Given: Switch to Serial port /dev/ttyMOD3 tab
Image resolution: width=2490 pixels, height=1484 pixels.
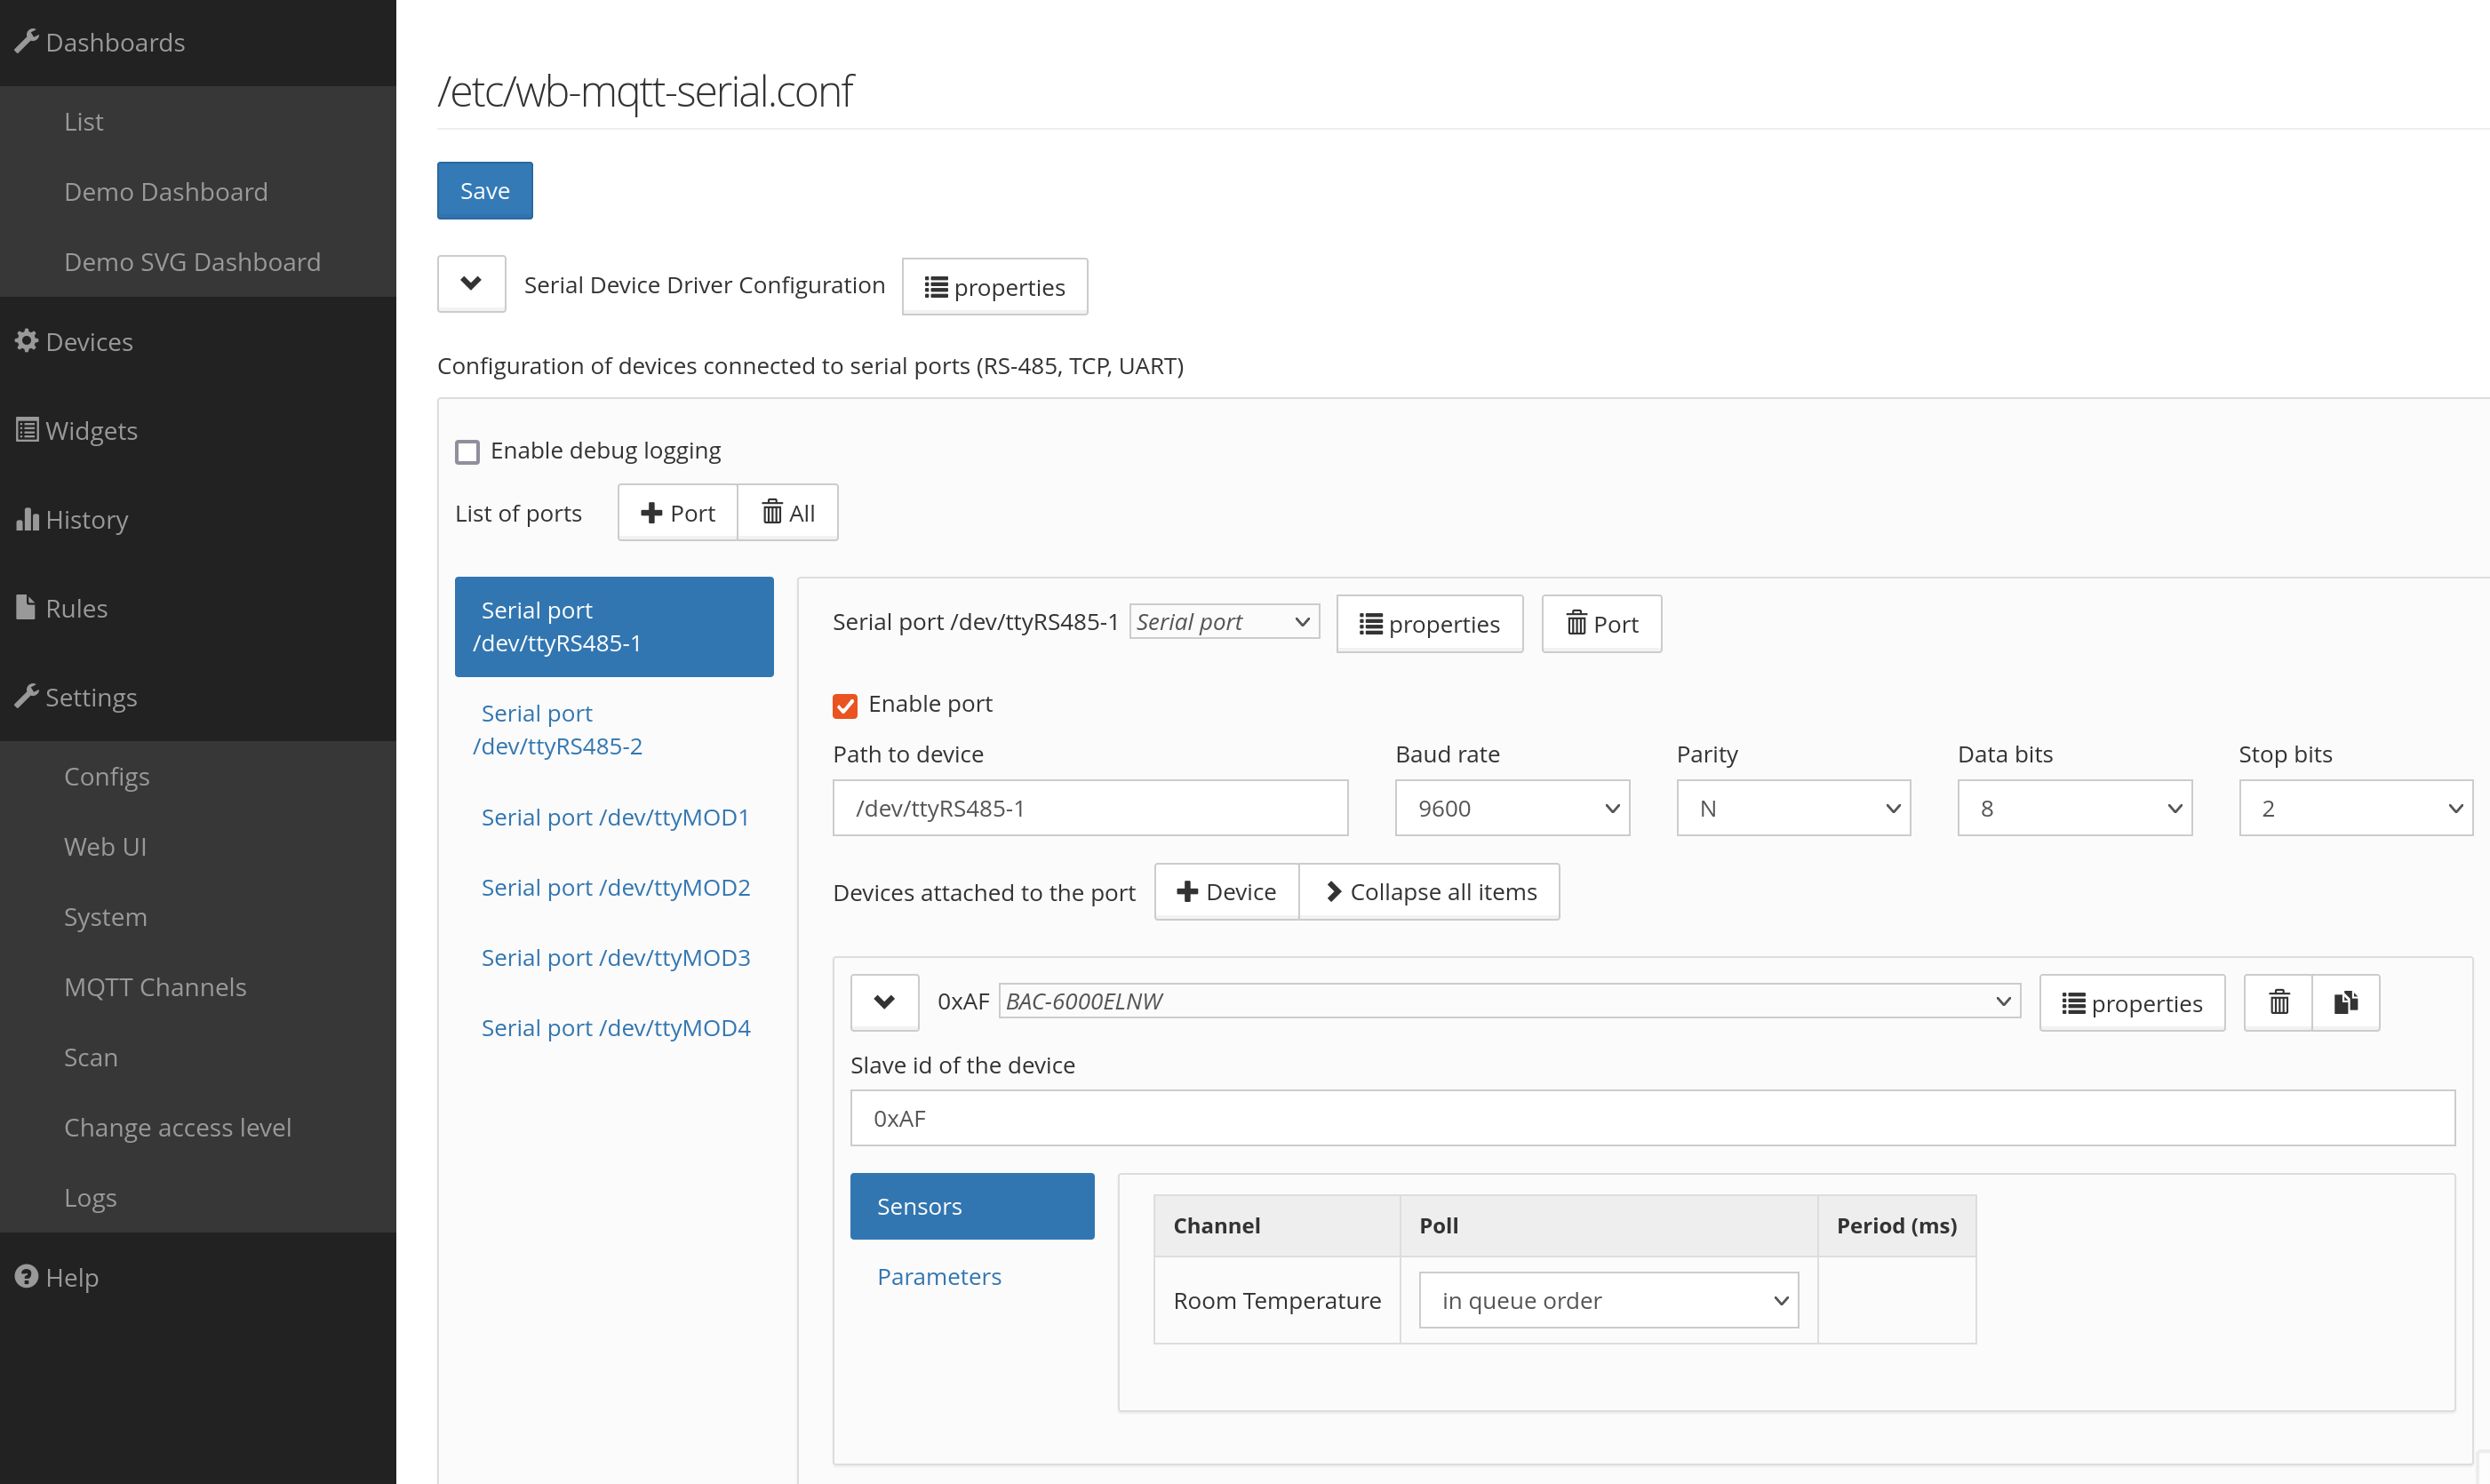Looking at the screenshot, I should click(x=614, y=957).
